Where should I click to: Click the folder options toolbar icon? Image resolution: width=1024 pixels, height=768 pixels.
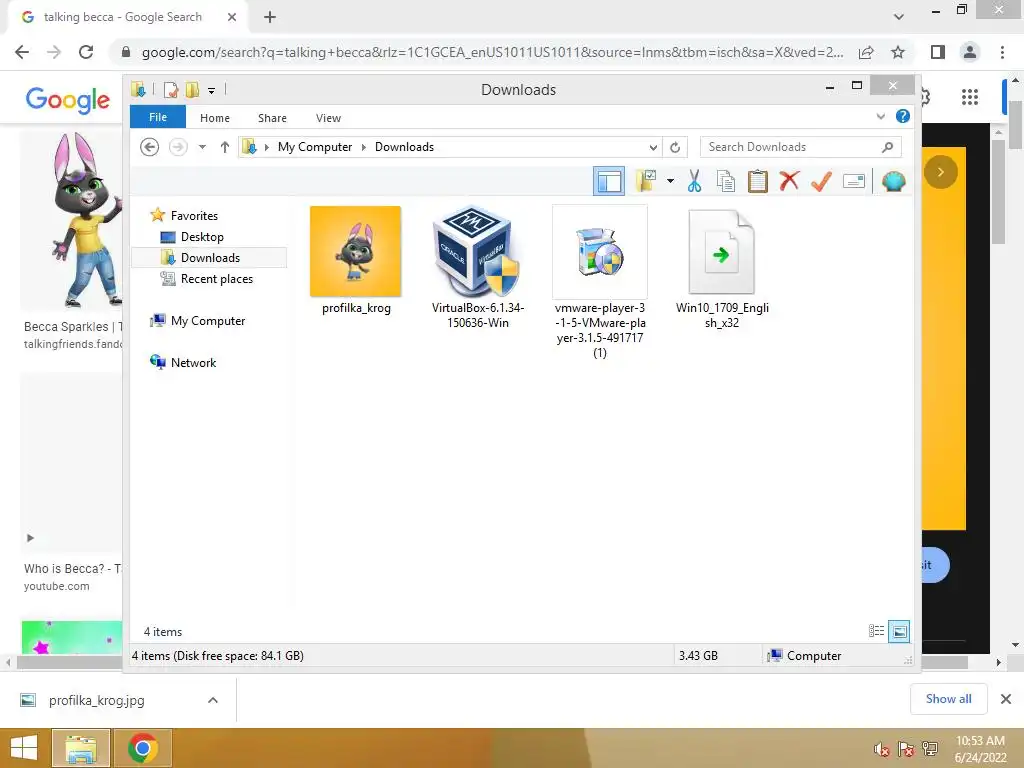point(646,181)
